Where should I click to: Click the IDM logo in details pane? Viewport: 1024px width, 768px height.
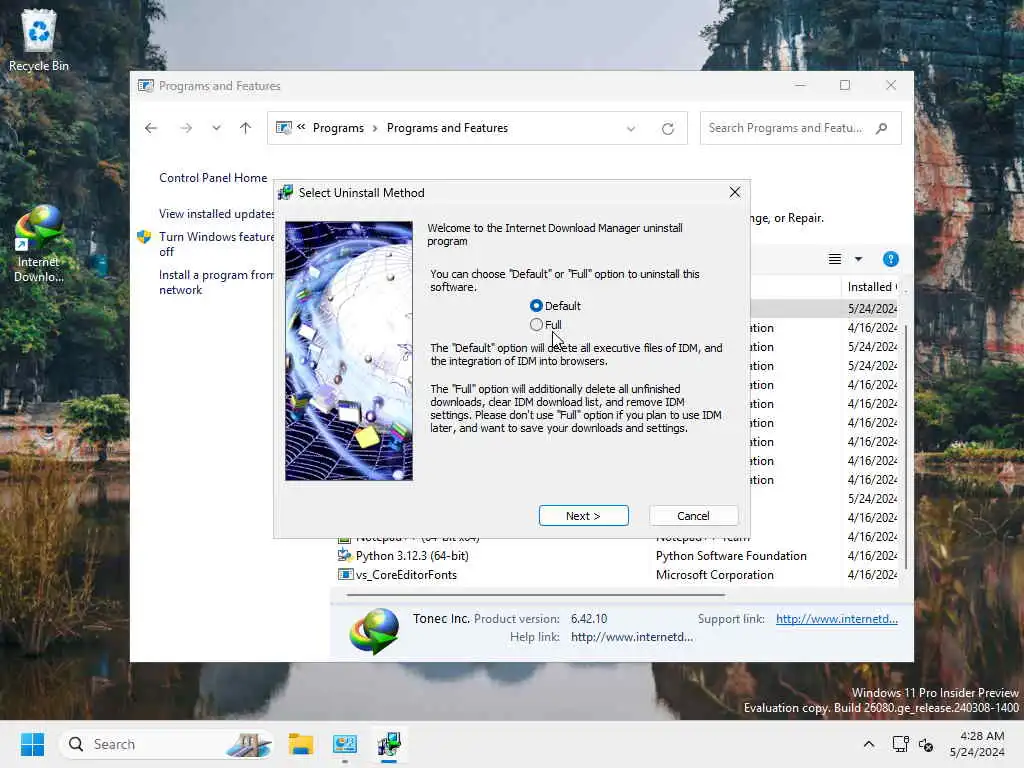374,630
